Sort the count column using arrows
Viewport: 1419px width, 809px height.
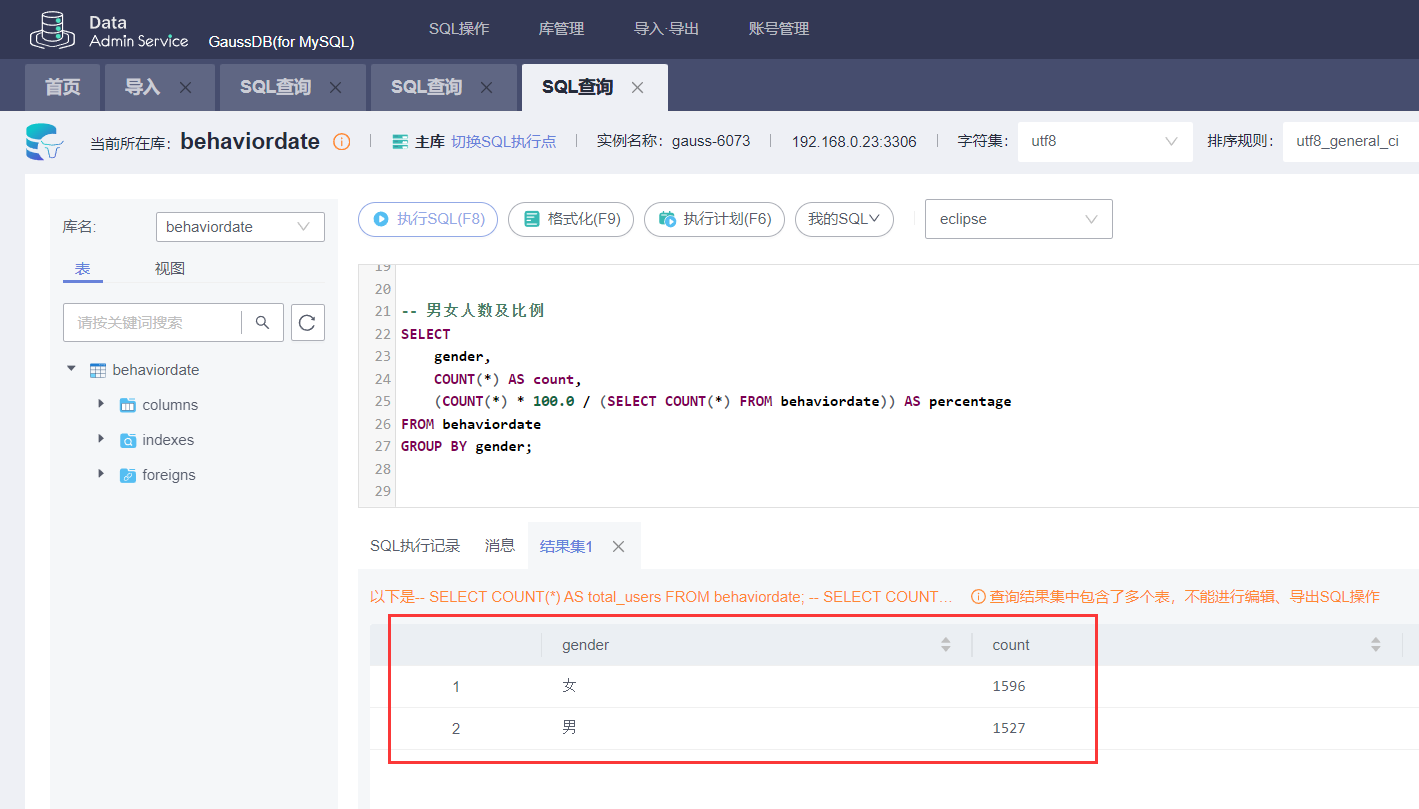(1376, 645)
